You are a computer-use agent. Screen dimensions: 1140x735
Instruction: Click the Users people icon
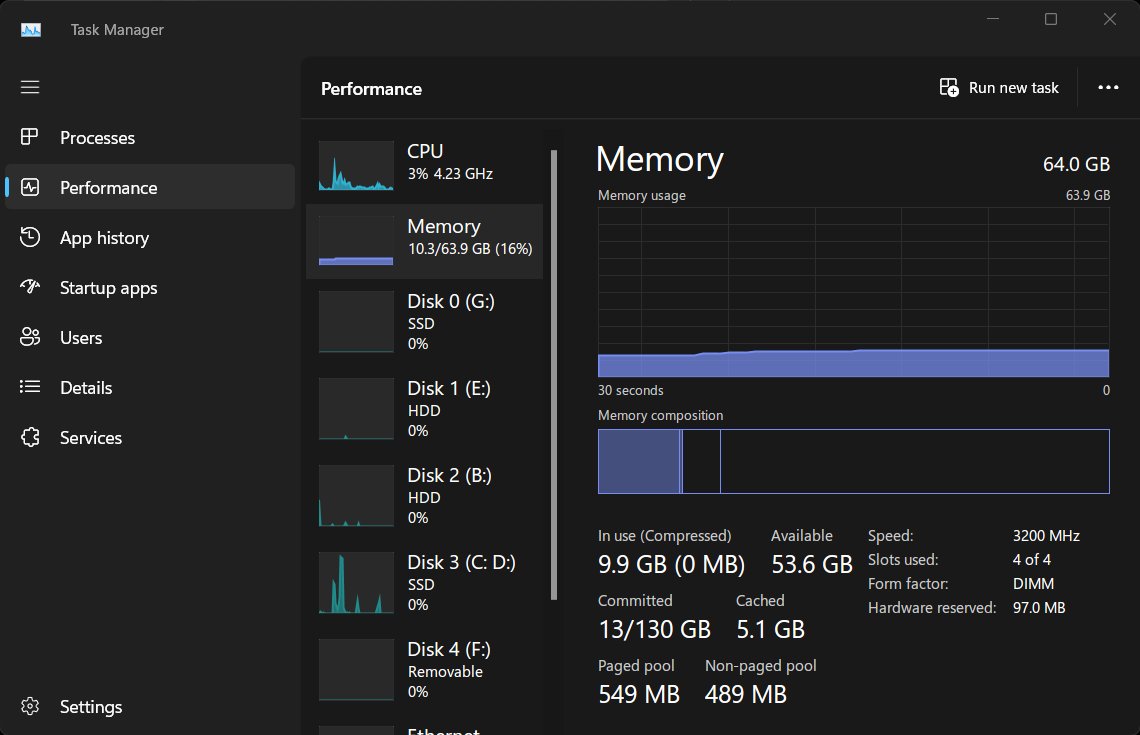(30, 337)
